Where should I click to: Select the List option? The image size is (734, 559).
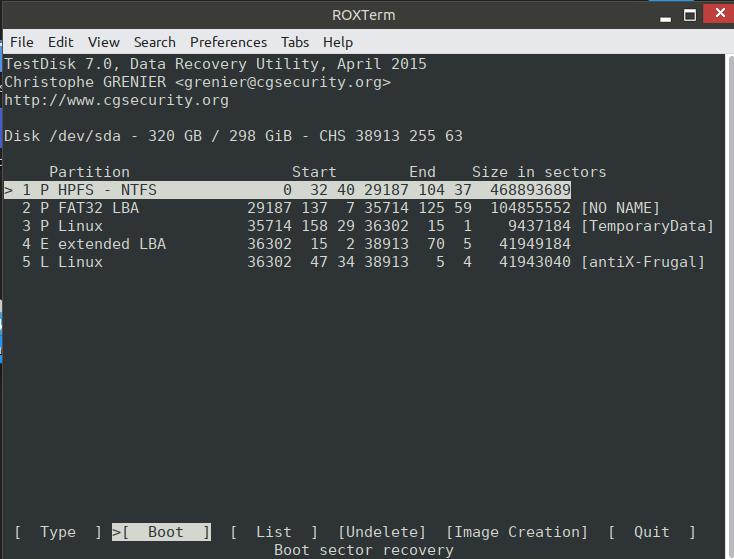[274, 532]
